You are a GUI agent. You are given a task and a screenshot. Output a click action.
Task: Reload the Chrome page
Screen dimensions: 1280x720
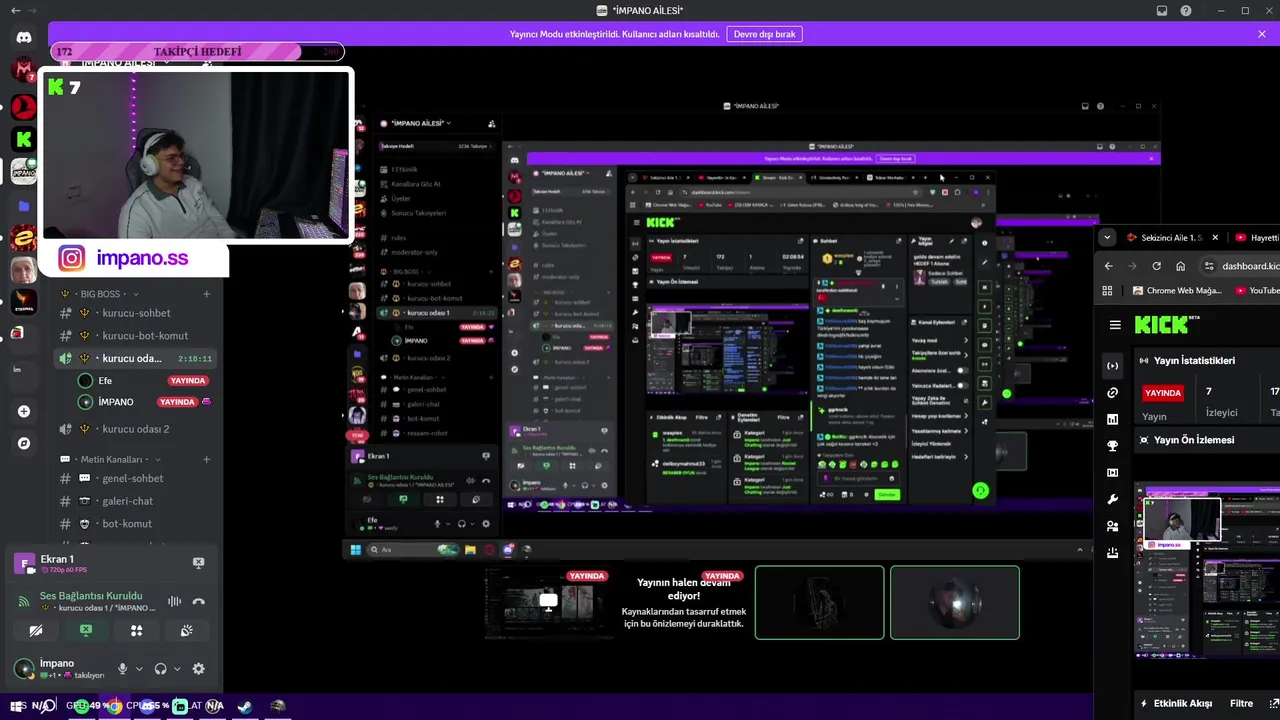click(1157, 266)
